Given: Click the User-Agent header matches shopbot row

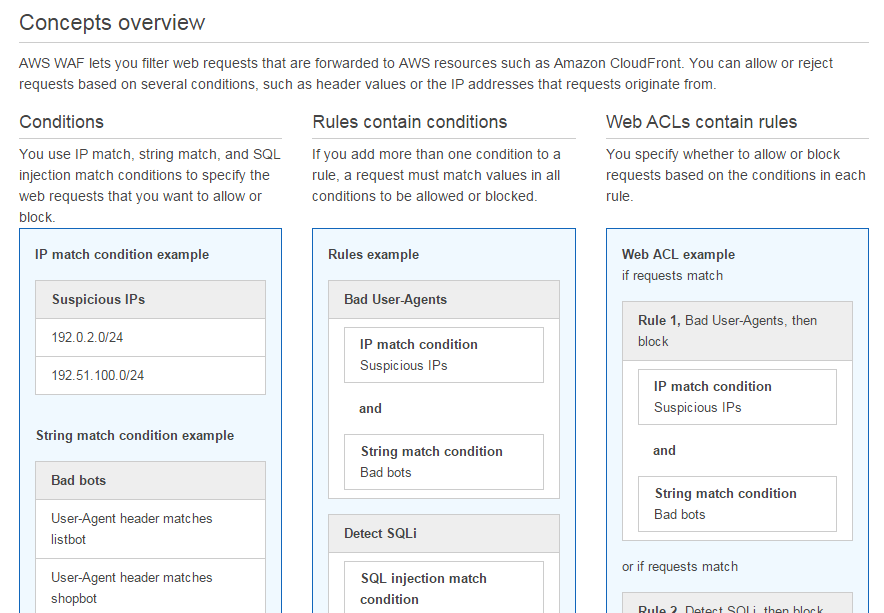Looking at the screenshot, I should coord(151,586).
